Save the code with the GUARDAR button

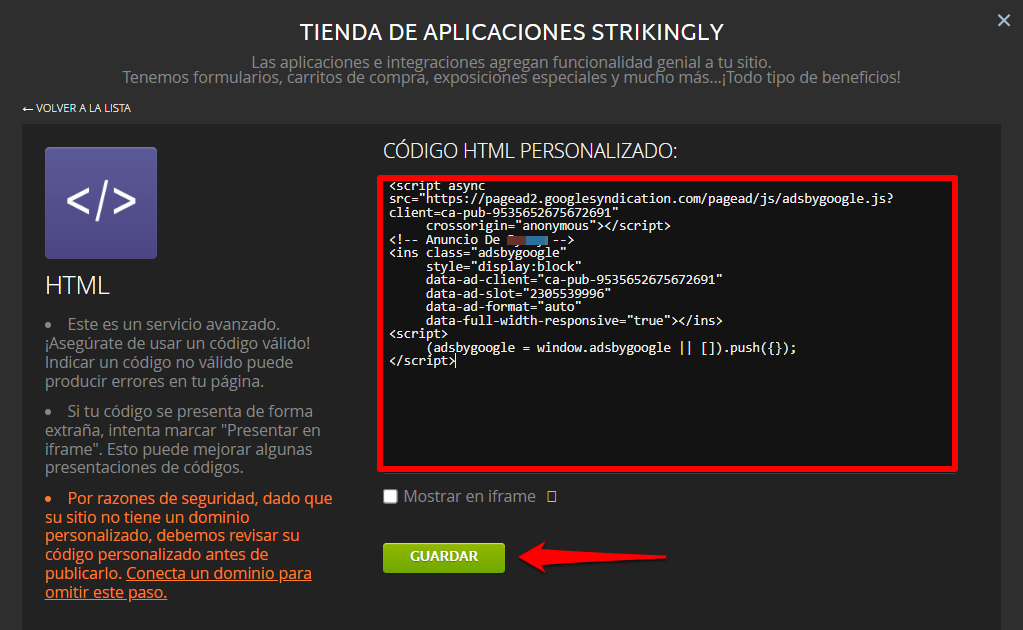tap(444, 558)
